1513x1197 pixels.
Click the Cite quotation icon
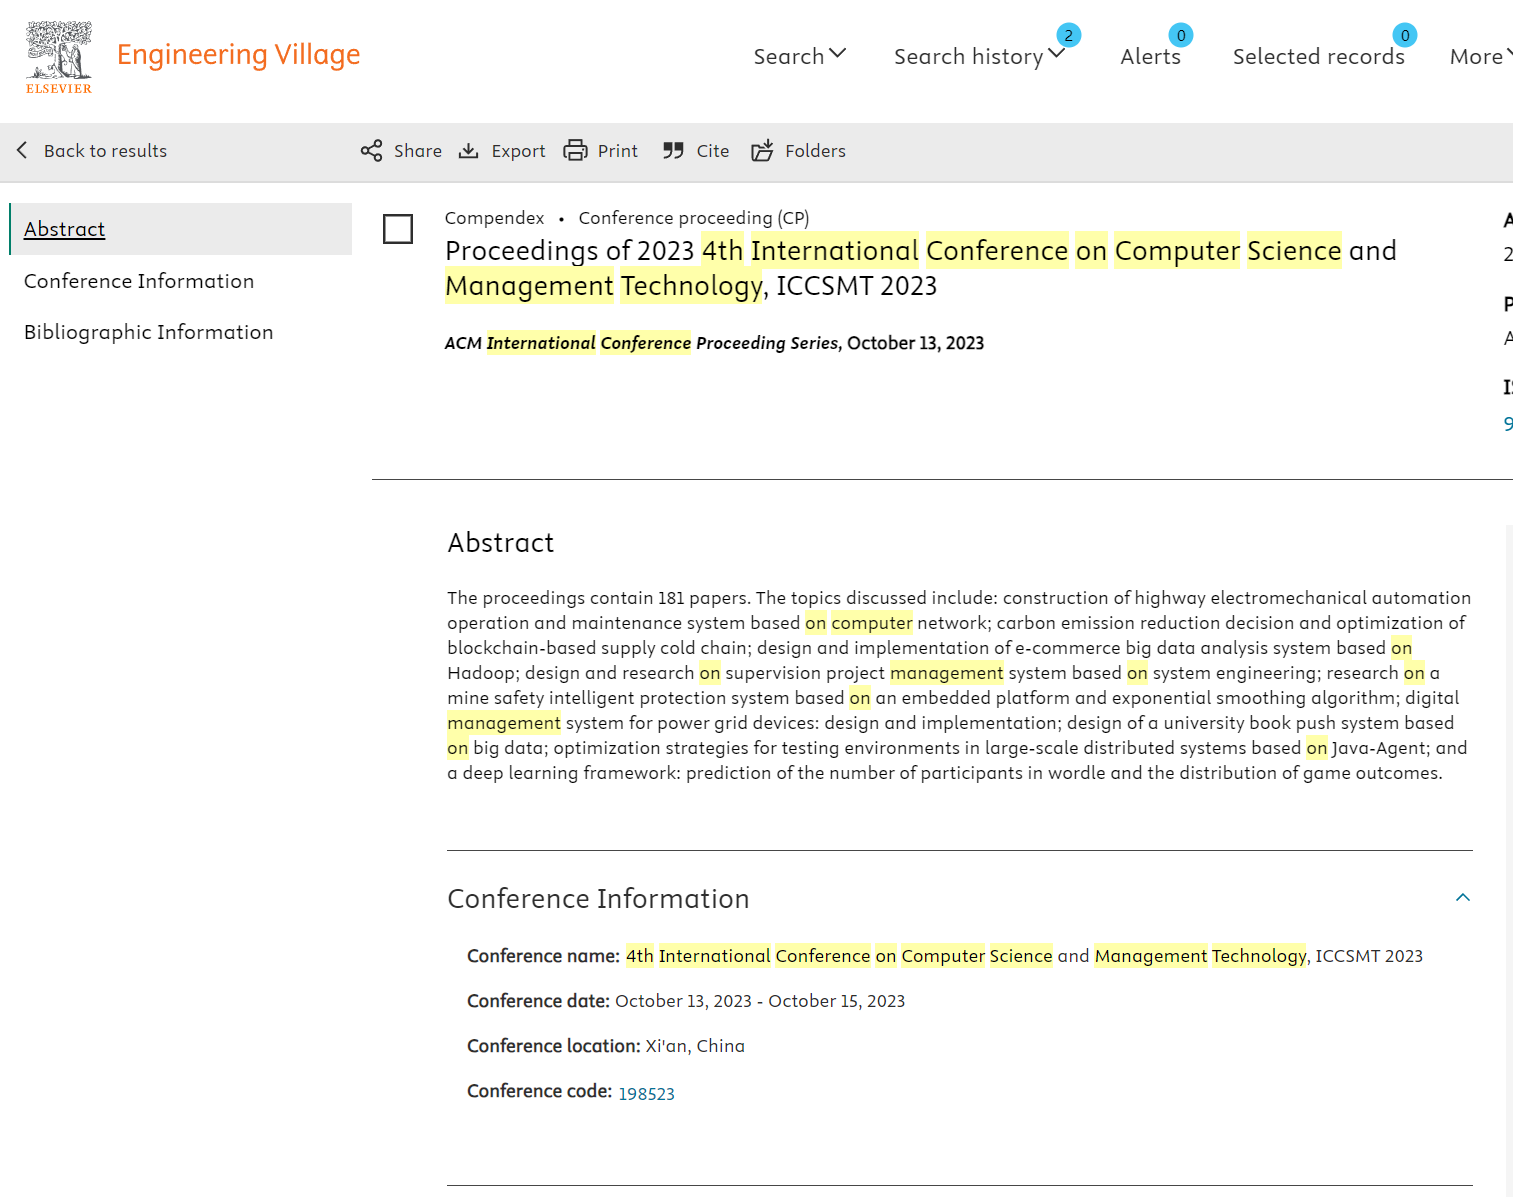[x=673, y=151]
